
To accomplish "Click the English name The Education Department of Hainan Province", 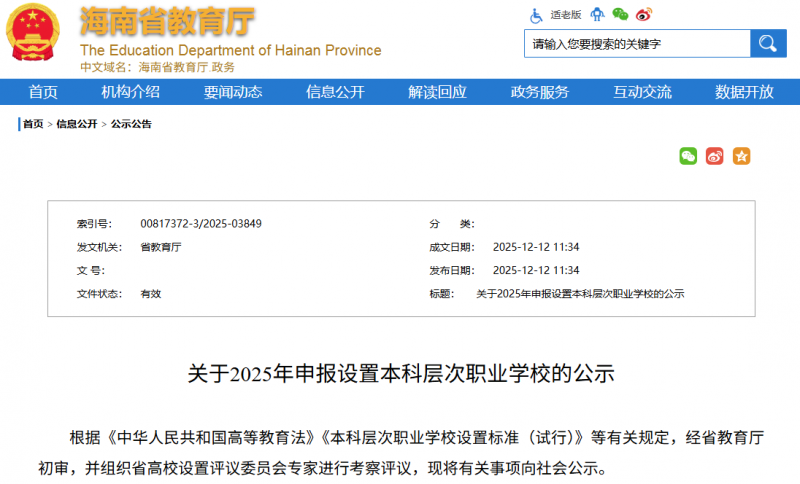I will click(x=231, y=50).
